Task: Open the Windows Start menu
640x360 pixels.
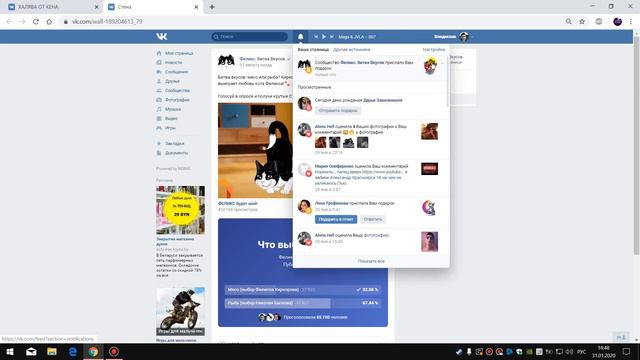Action: click(x=10, y=351)
